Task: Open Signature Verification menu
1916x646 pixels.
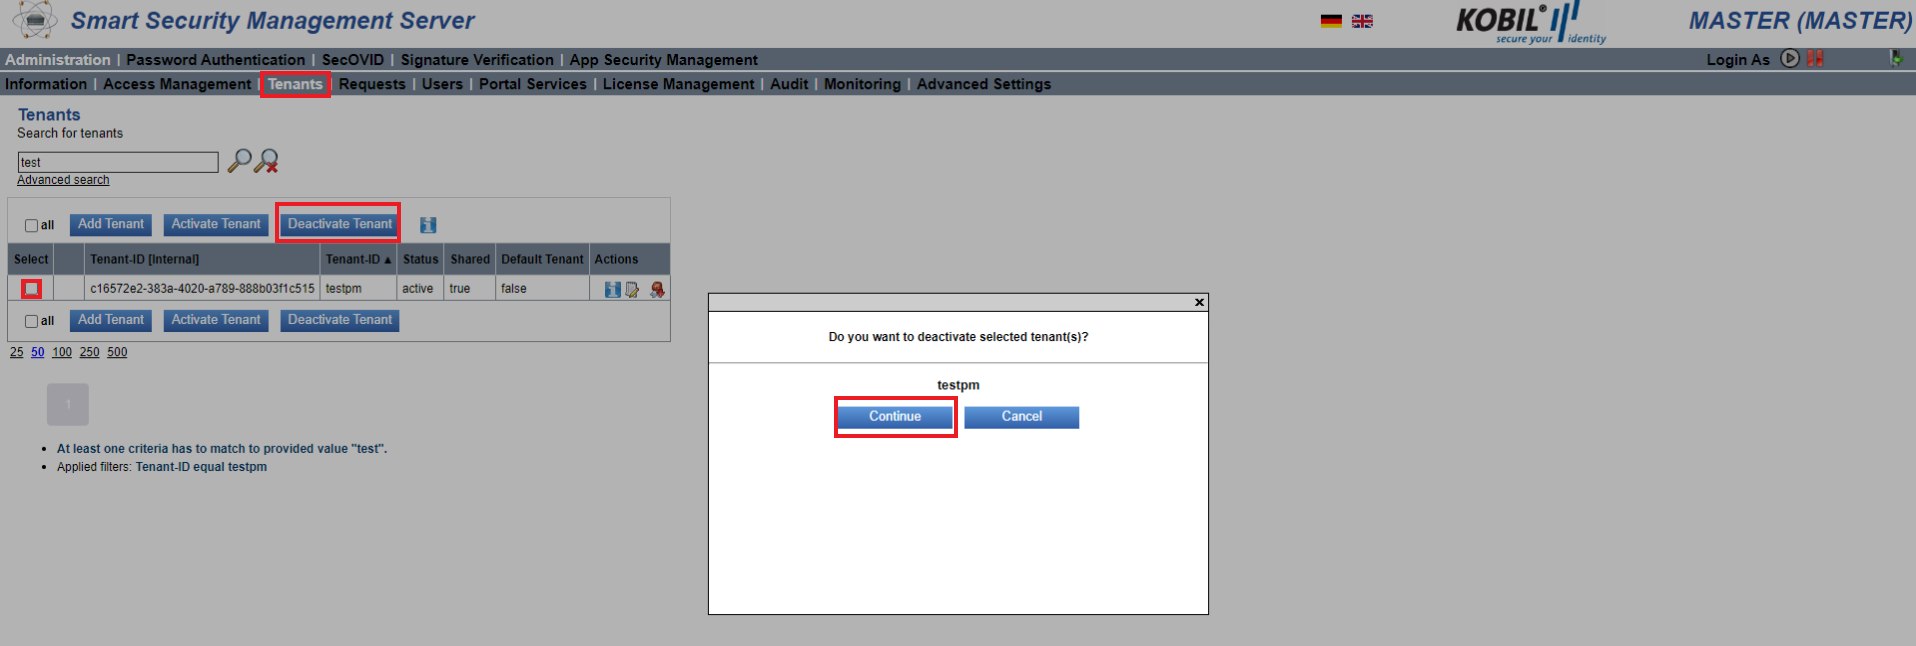Action: 477,60
